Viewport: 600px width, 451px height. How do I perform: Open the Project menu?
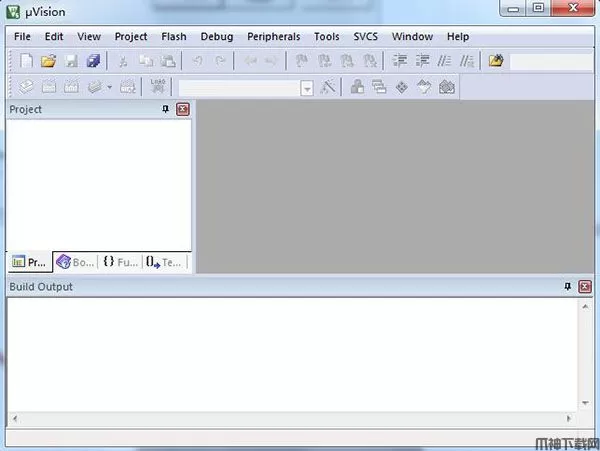click(x=131, y=37)
